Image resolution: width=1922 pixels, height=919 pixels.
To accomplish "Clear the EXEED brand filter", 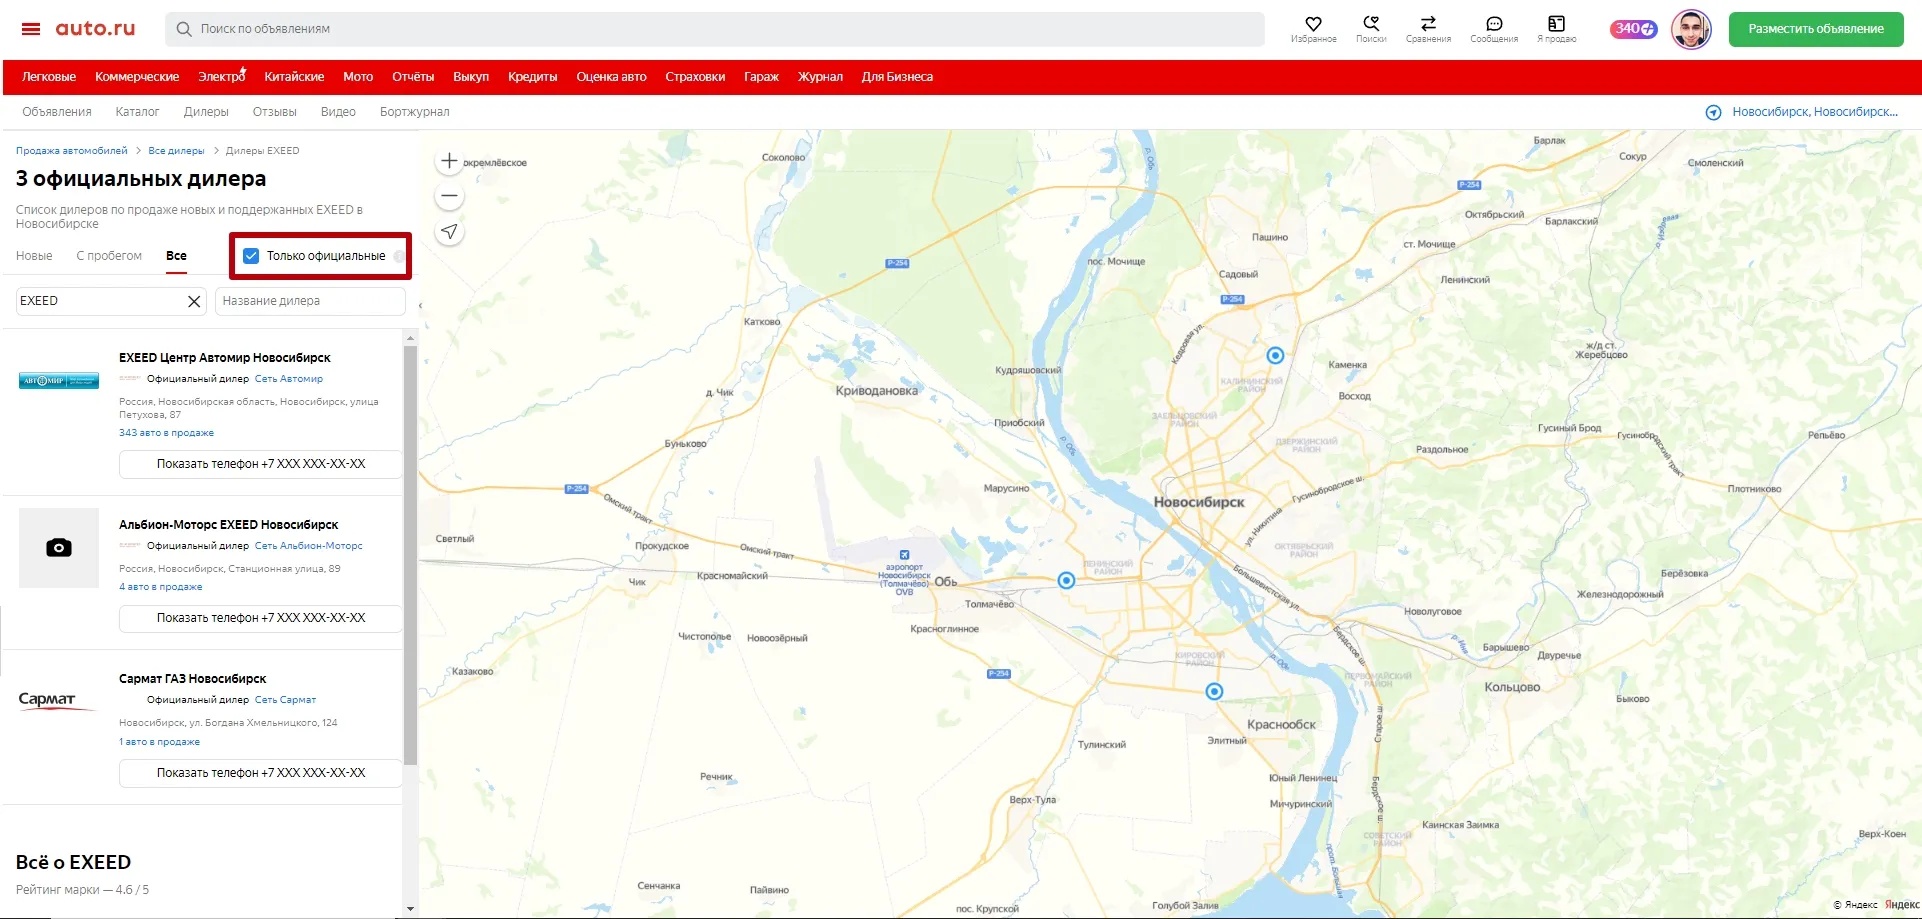I will [194, 301].
